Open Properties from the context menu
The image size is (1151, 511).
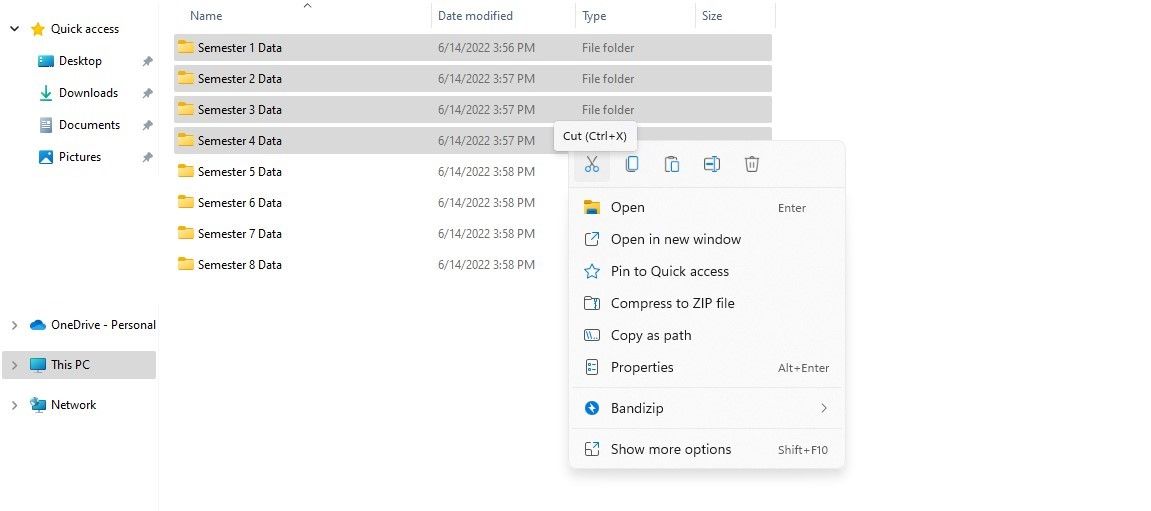click(x=642, y=367)
